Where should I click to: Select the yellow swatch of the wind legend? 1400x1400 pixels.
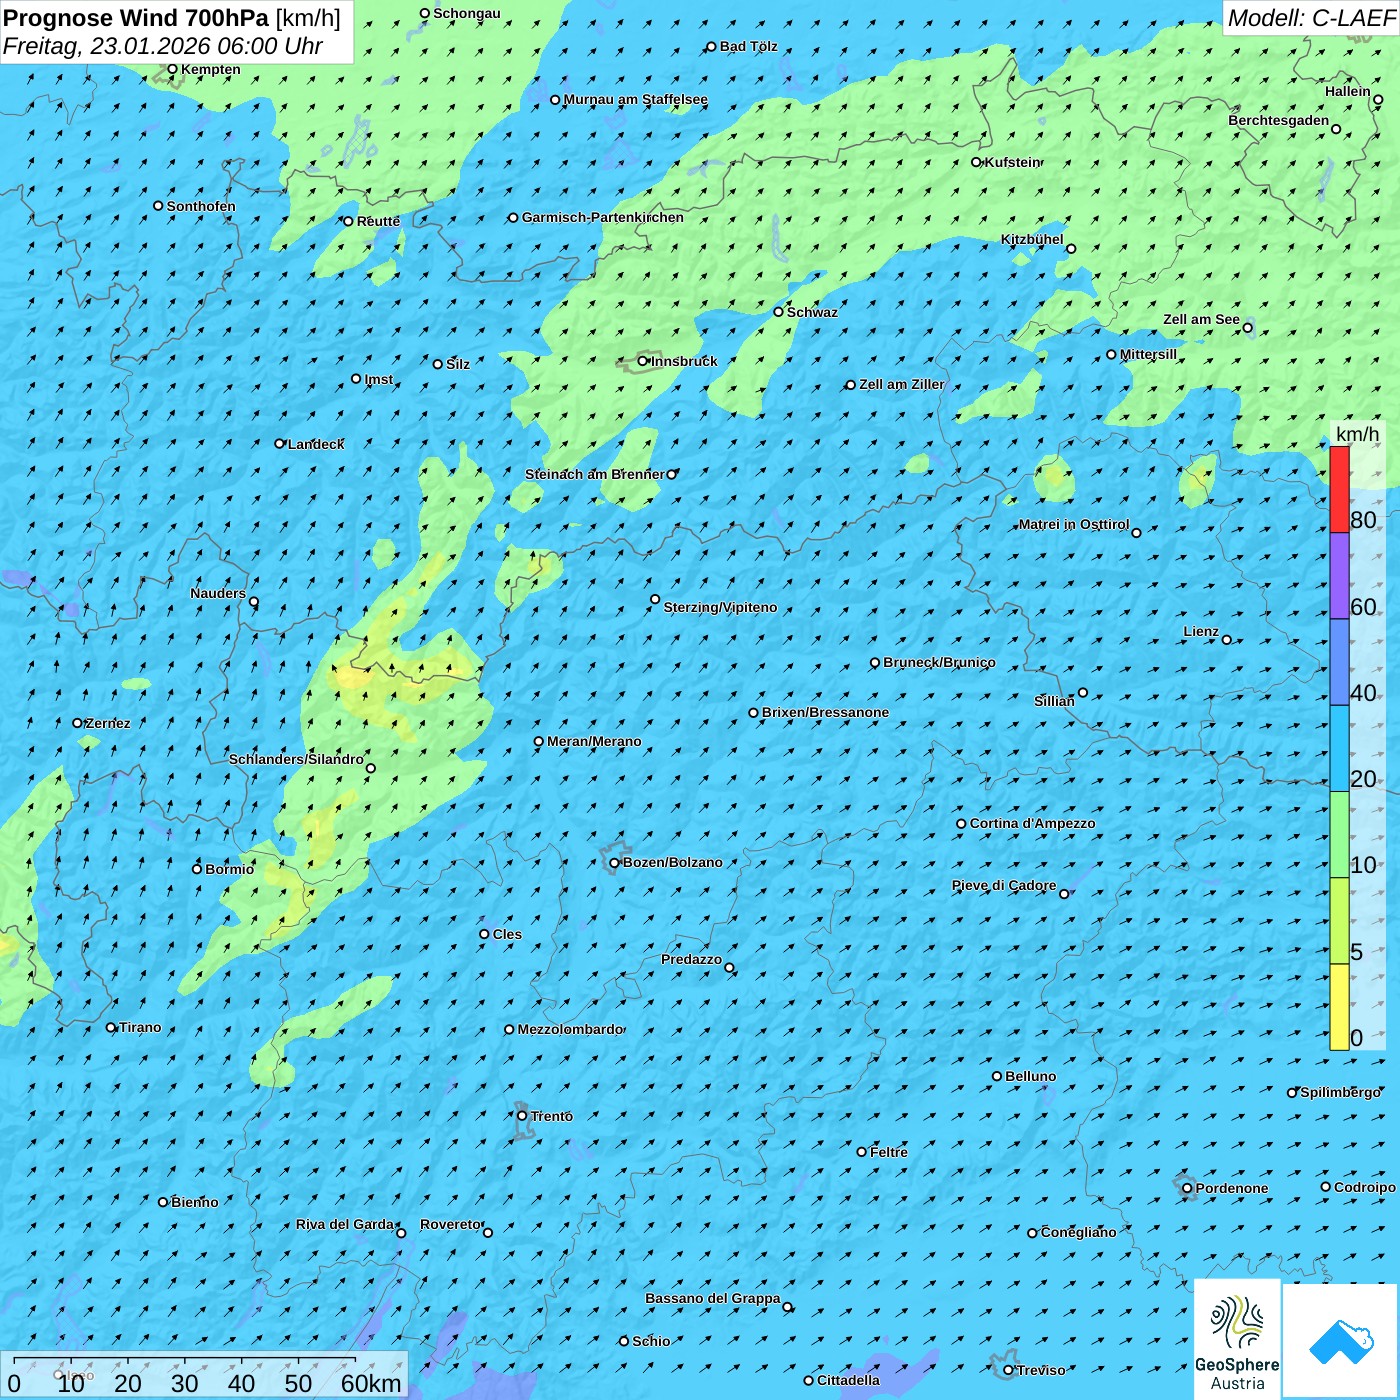coord(1339,1007)
